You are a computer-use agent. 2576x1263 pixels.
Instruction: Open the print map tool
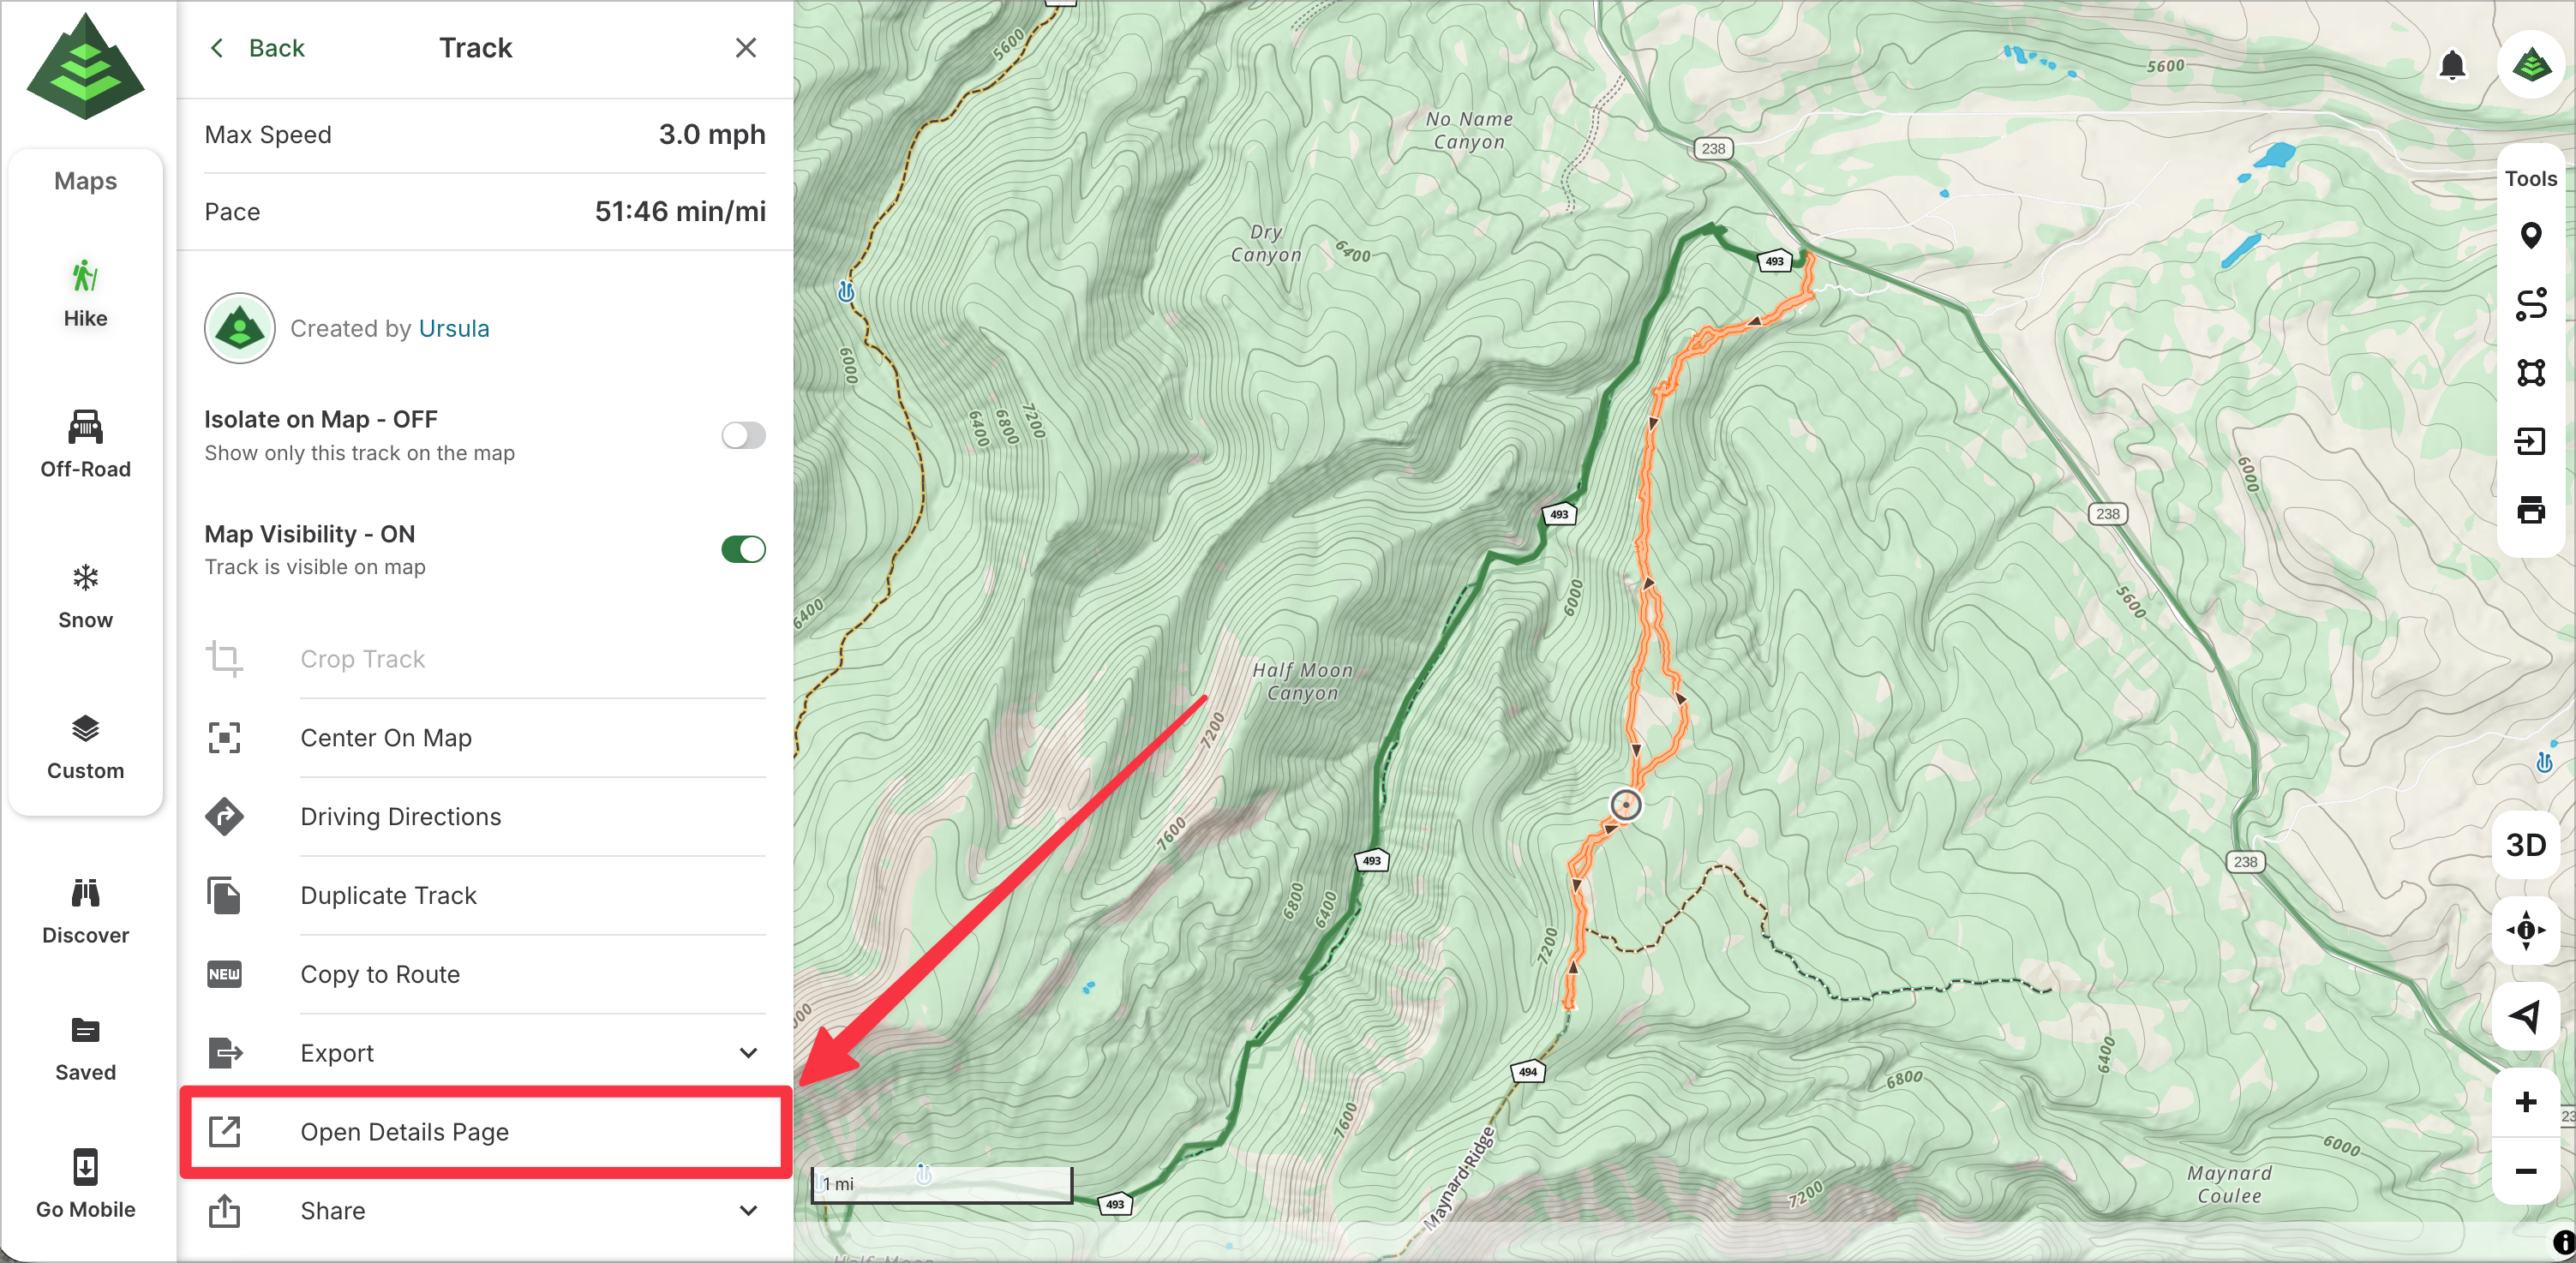(x=2530, y=510)
